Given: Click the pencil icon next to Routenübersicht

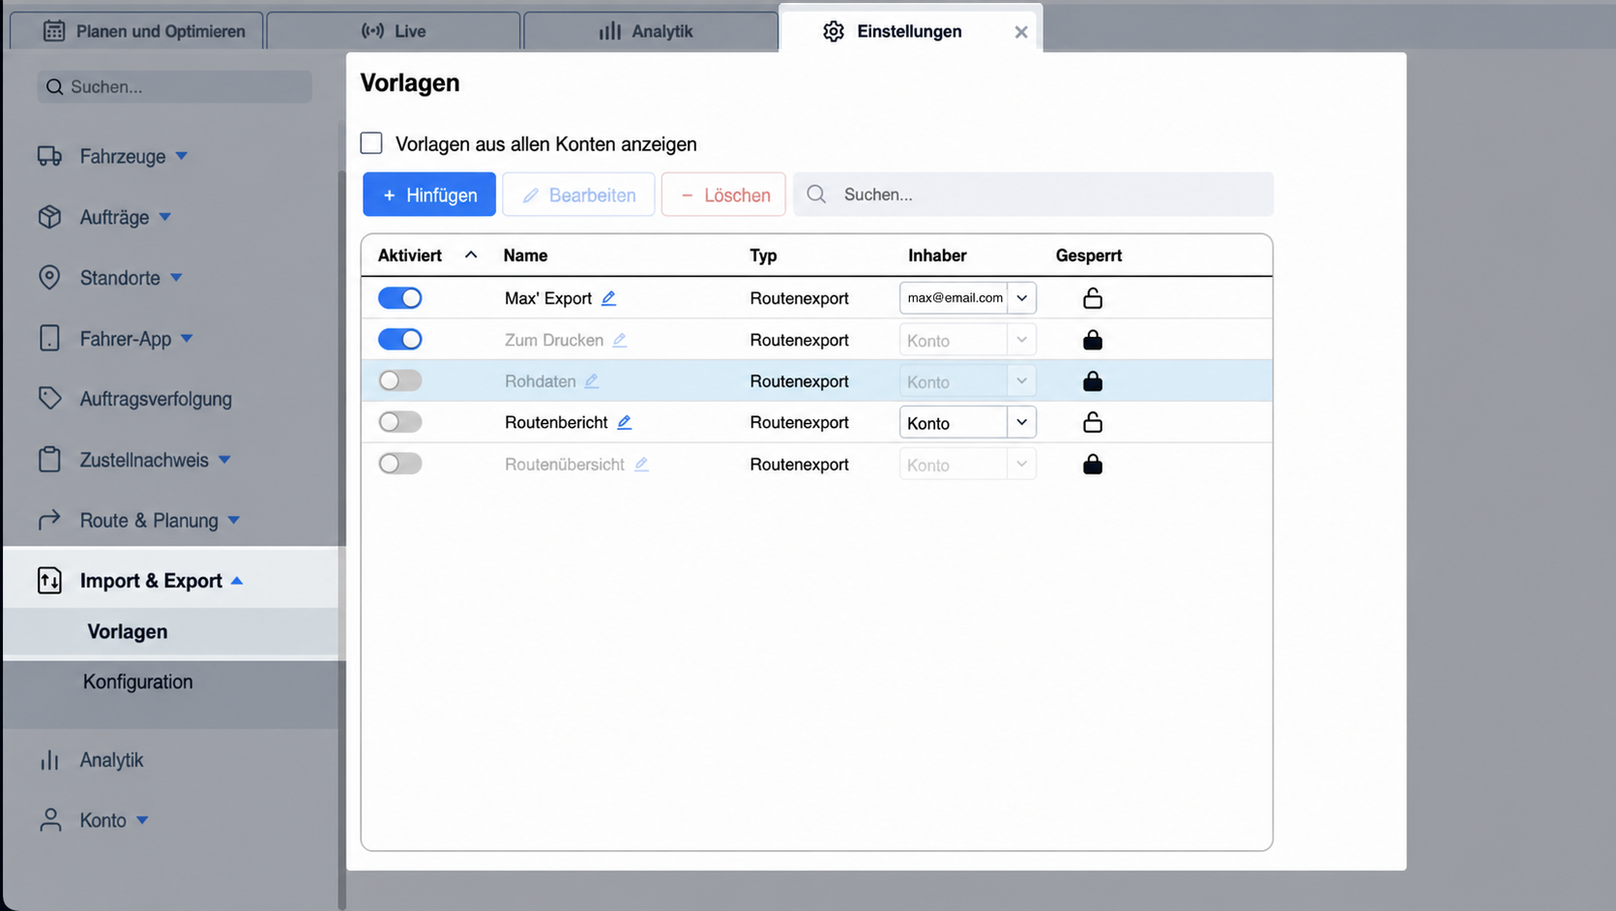Looking at the screenshot, I should pyautogui.click(x=641, y=464).
